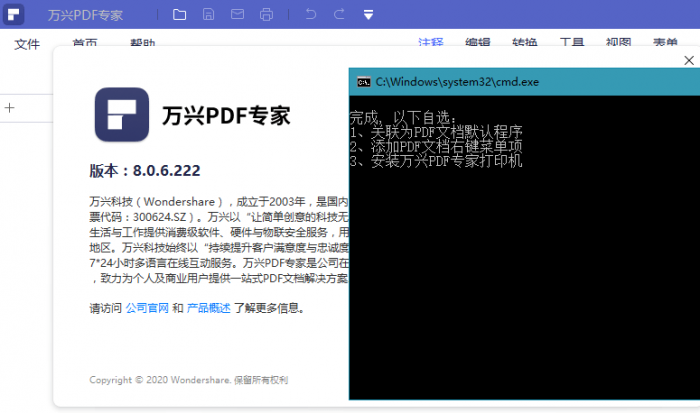Screen dimensions: 700x413
Task: Switch to the 编辑 tab
Action: click(478, 43)
